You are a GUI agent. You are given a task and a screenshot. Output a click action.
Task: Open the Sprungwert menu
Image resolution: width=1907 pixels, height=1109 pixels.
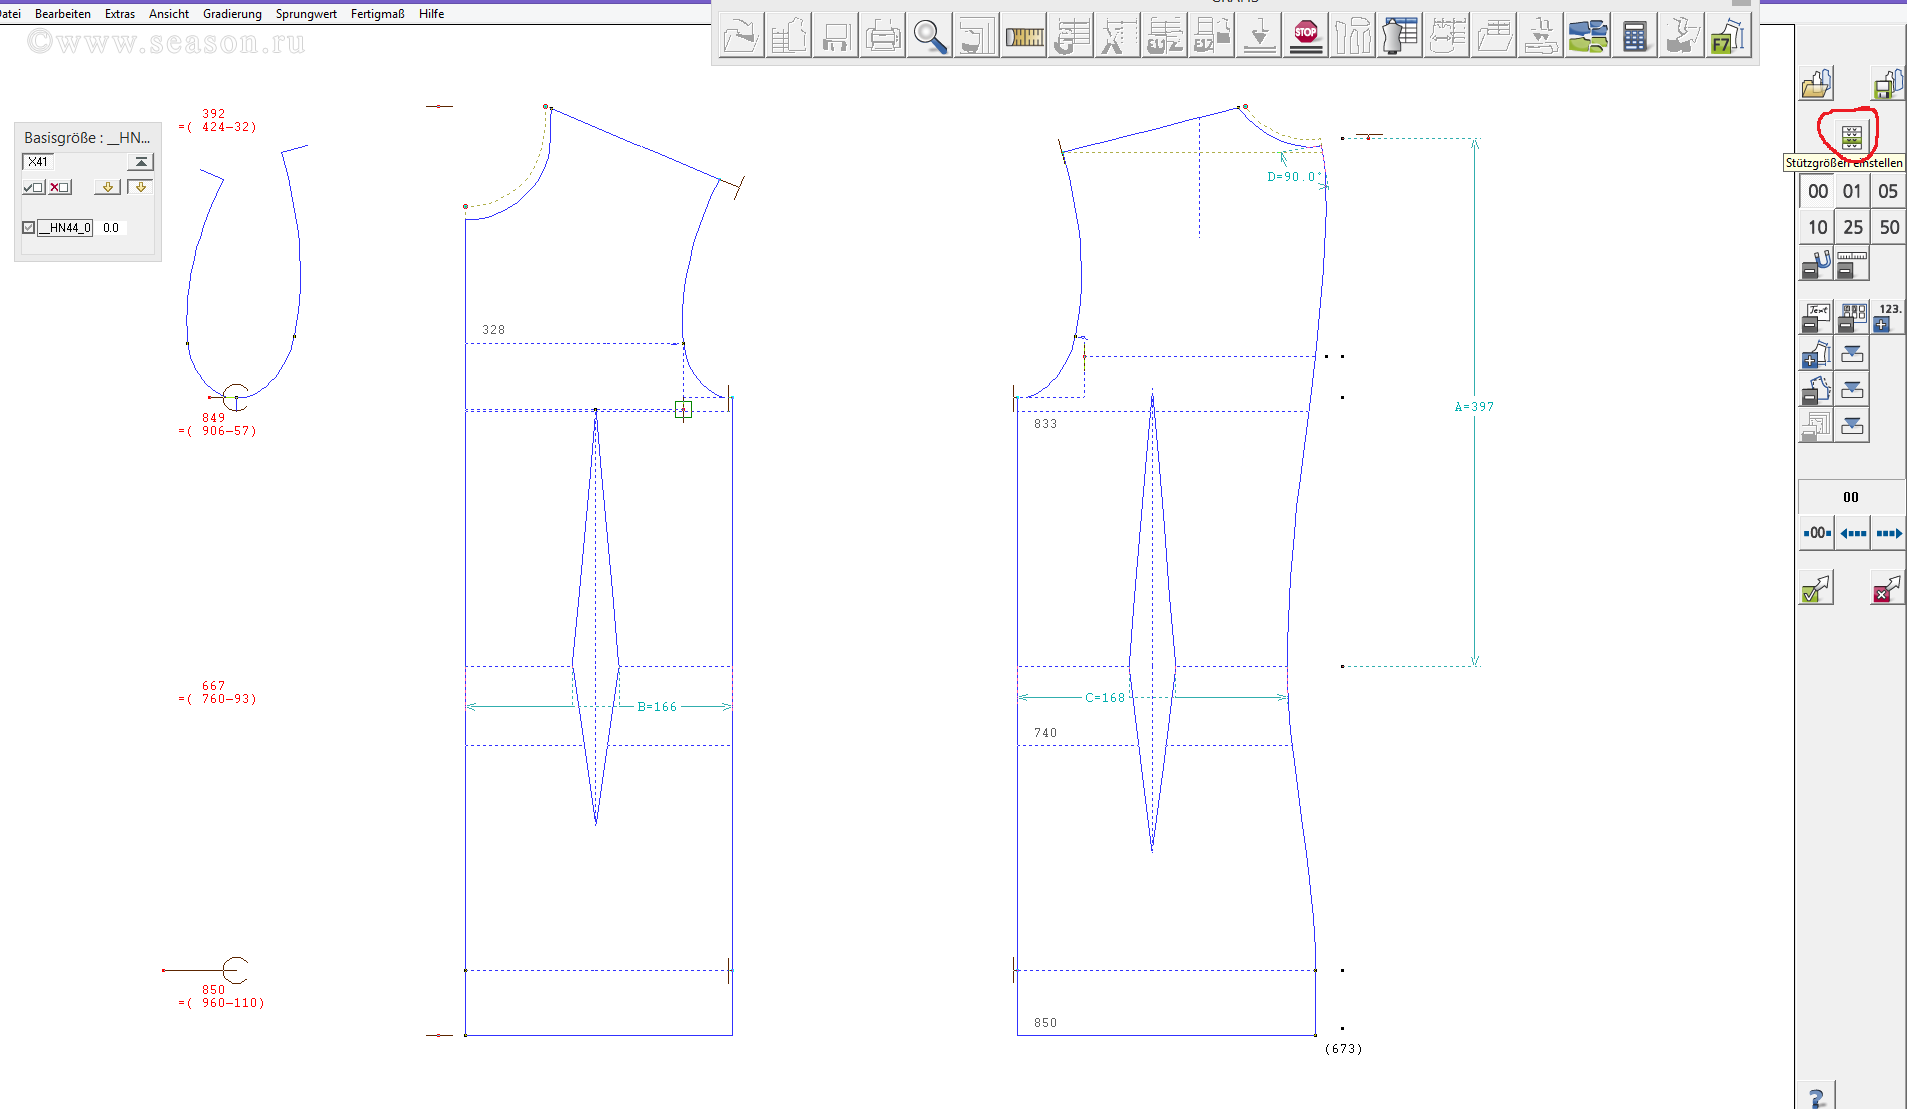[x=306, y=14]
